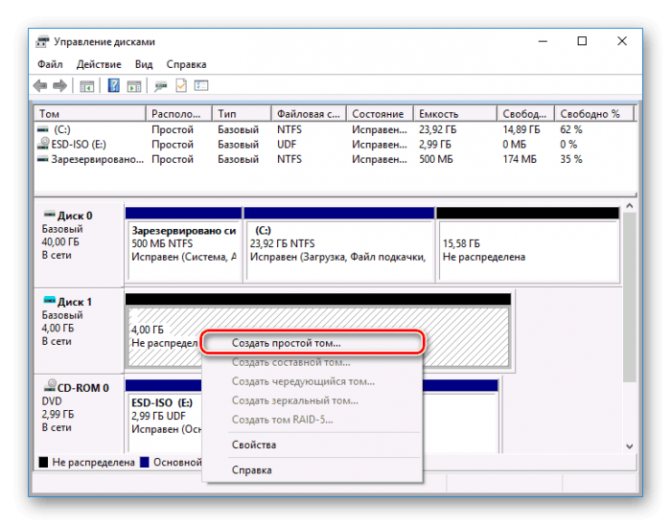Image resolution: width=671 pixels, height=525 pixels.
Task: Click the checkmark document toolbar icon
Action: 181,86
